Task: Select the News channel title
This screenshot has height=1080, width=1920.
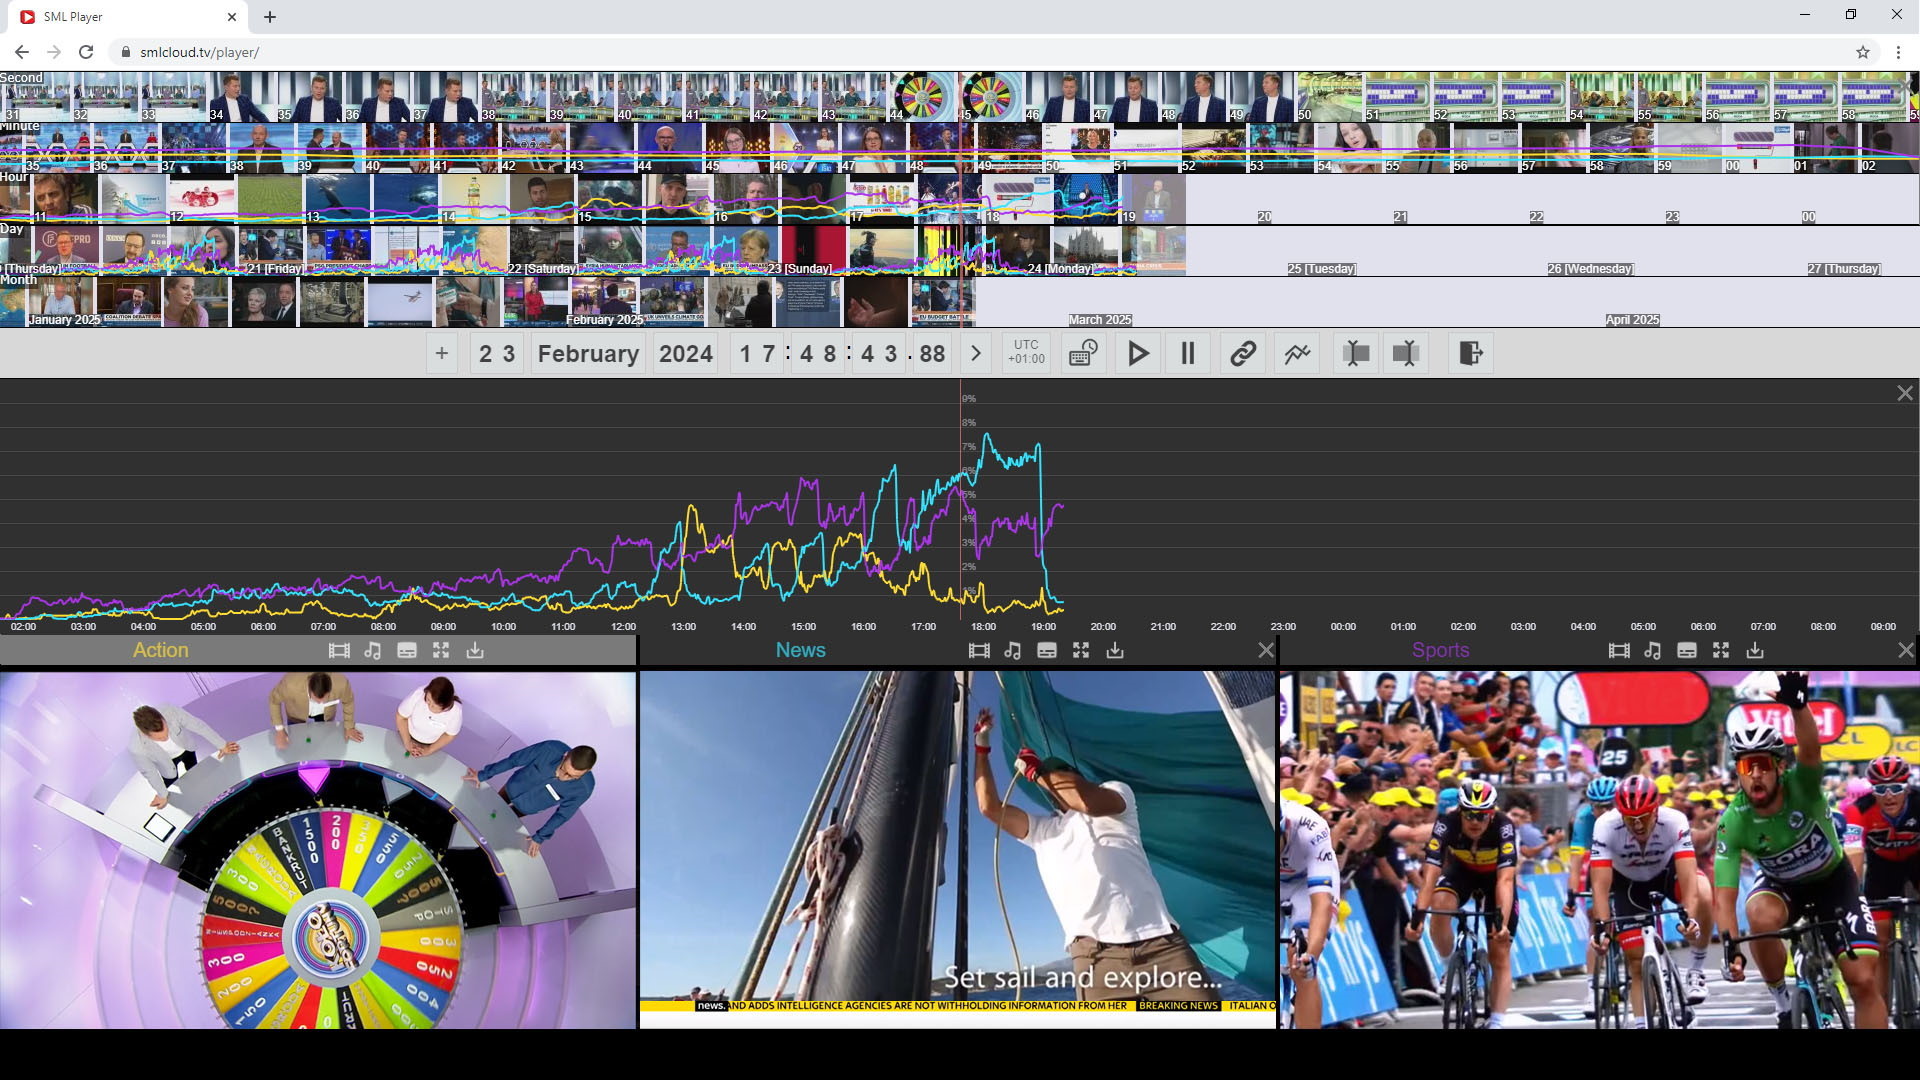Action: (800, 650)
